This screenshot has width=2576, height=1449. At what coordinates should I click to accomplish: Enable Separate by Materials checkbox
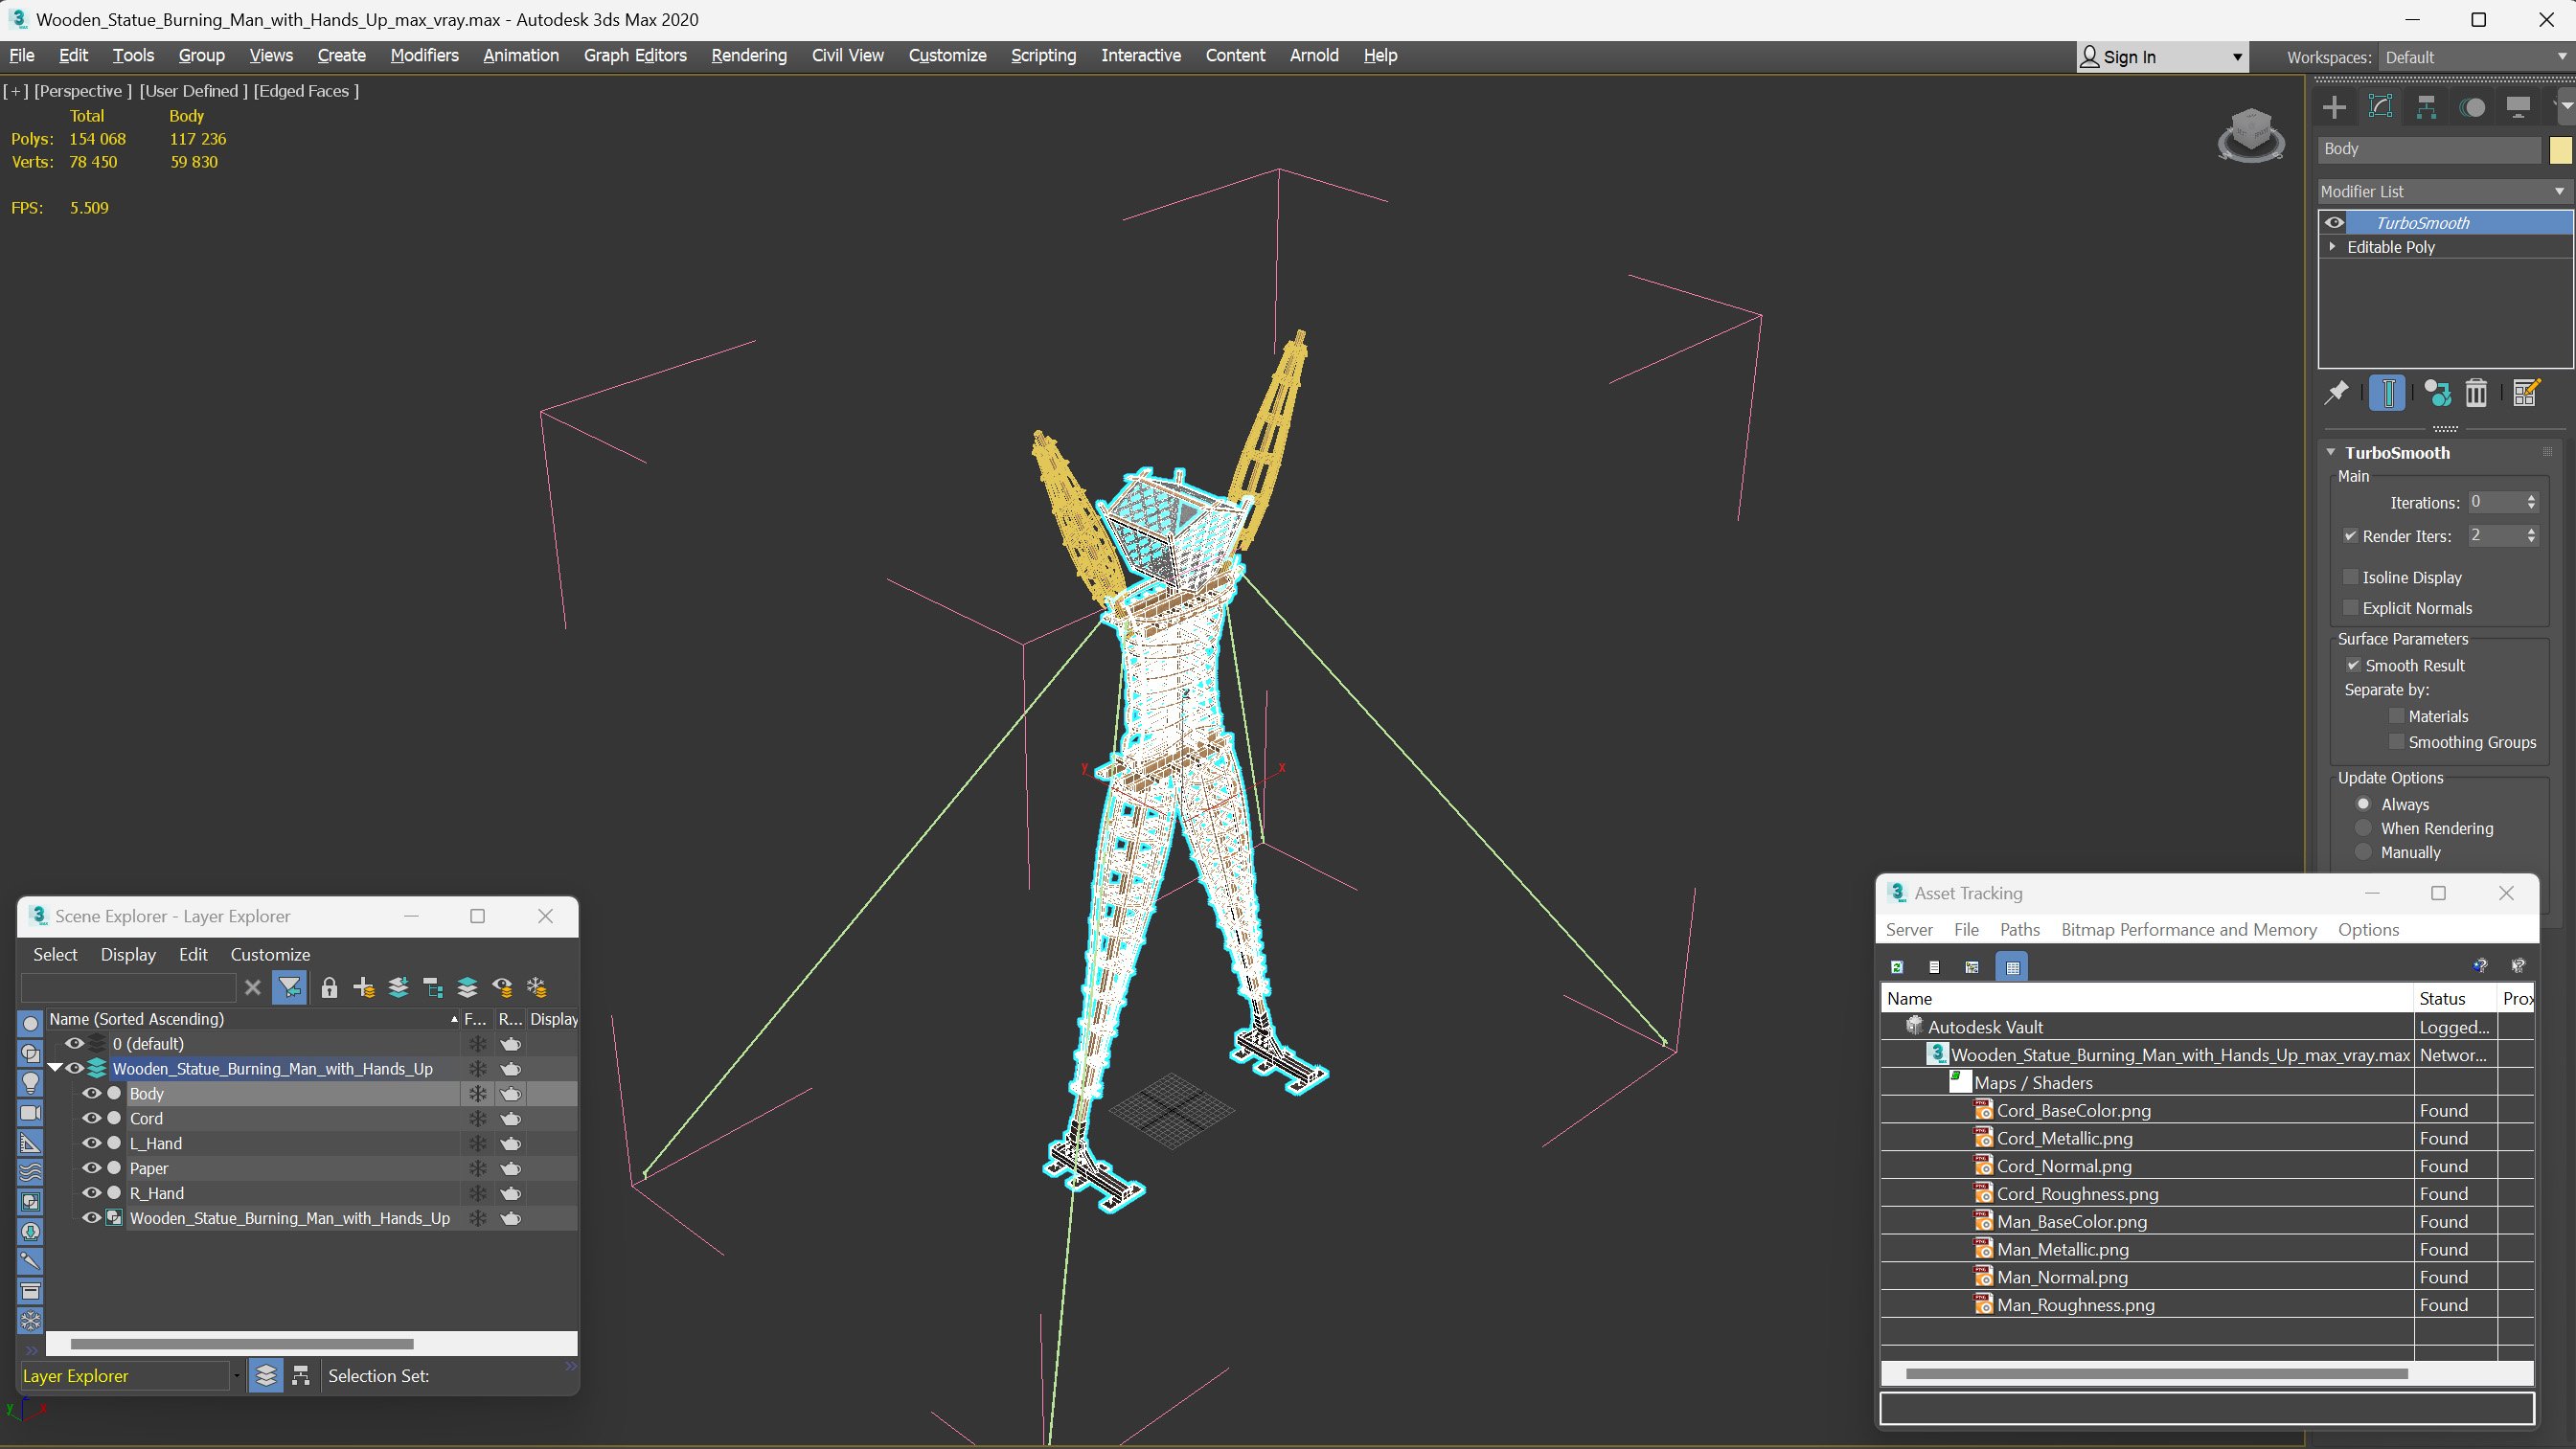[2397, 716]
